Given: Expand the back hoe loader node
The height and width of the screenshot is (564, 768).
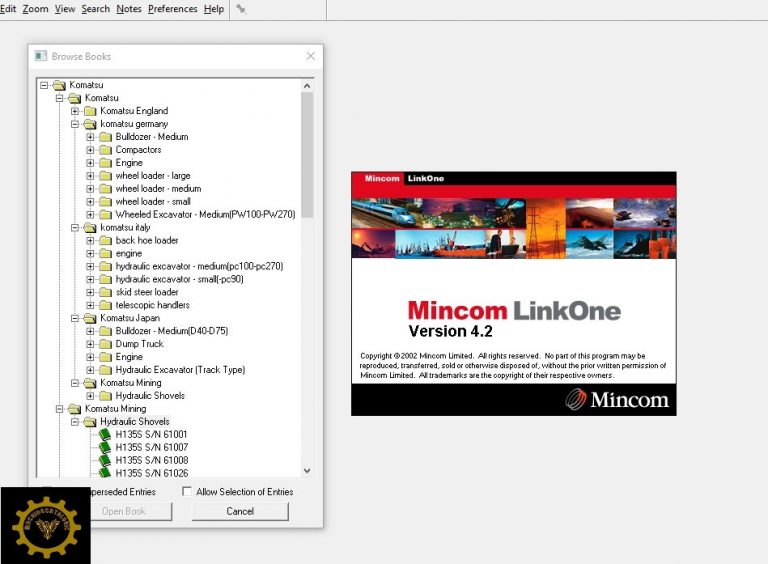Looking at the screenshot, I should coord(90,241).
